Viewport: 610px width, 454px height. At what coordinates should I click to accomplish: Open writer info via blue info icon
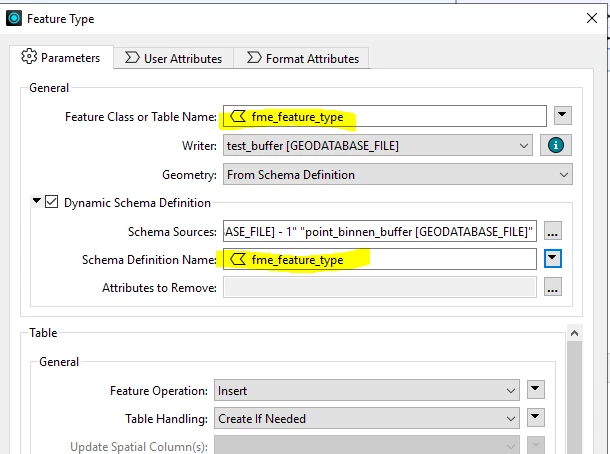(556, 145)
